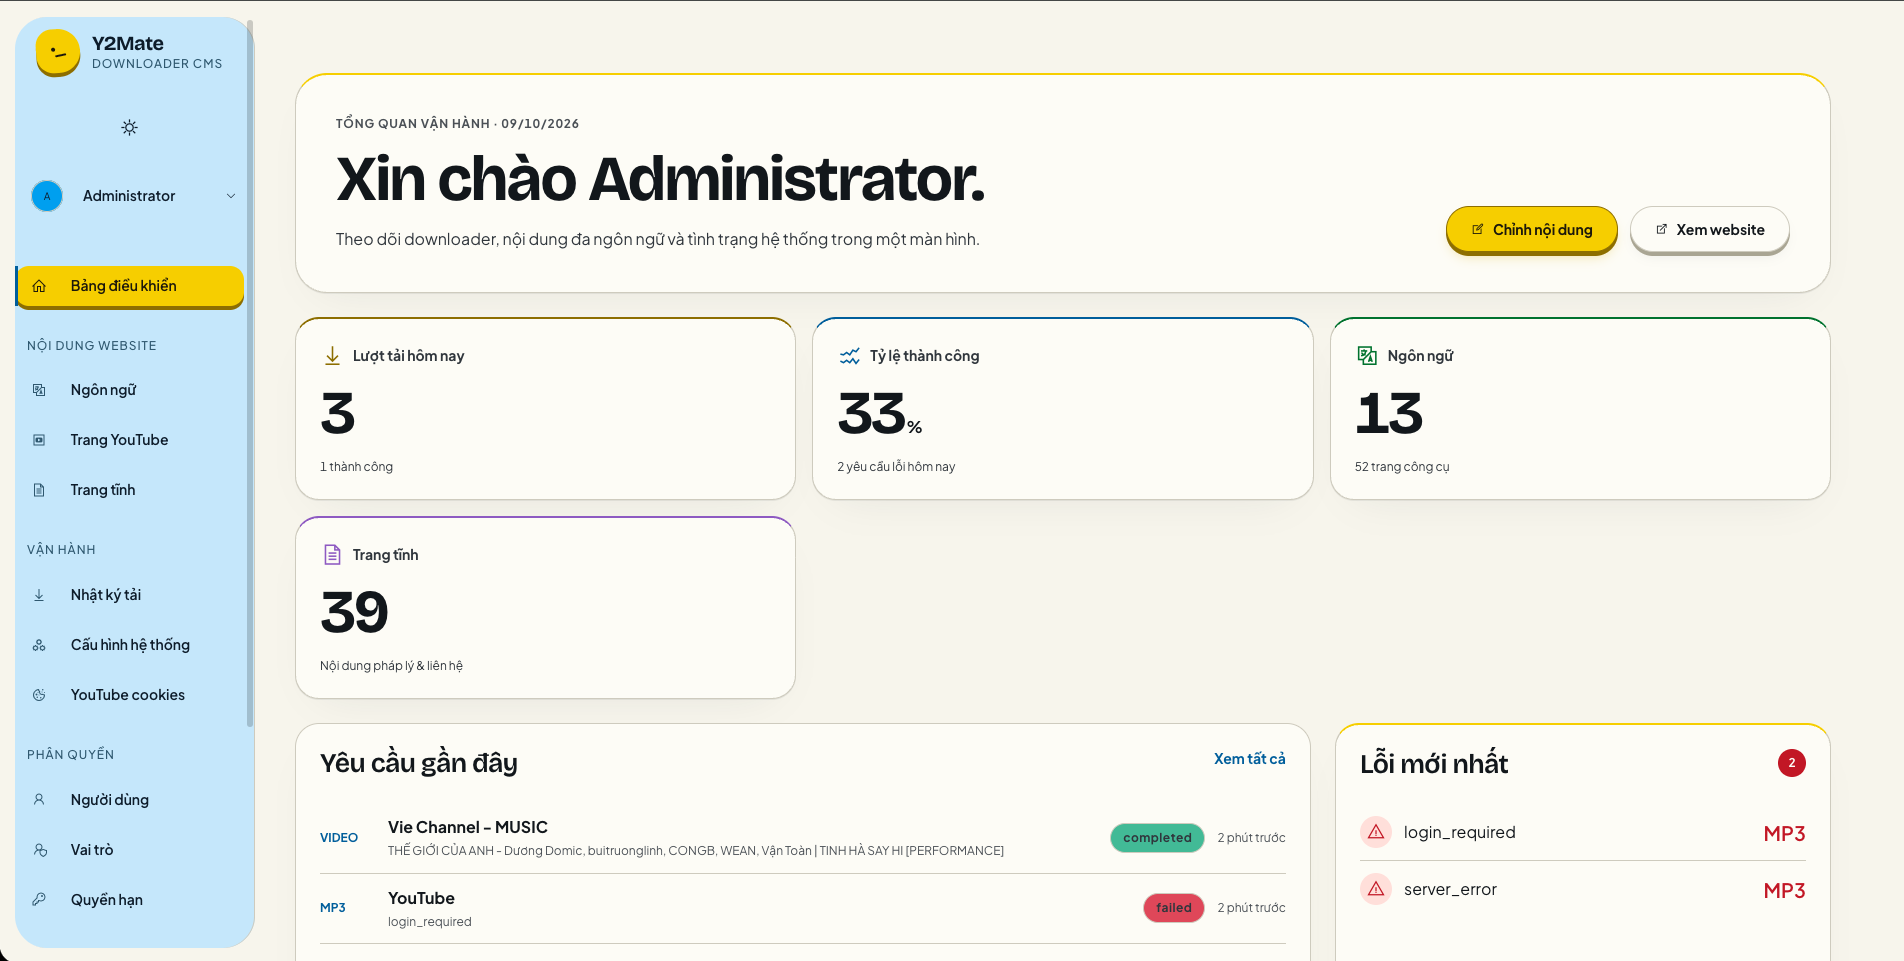Click the document icon beside sidebar Trang tĩnh
The image size is (1904, 961).
(39, 490)
